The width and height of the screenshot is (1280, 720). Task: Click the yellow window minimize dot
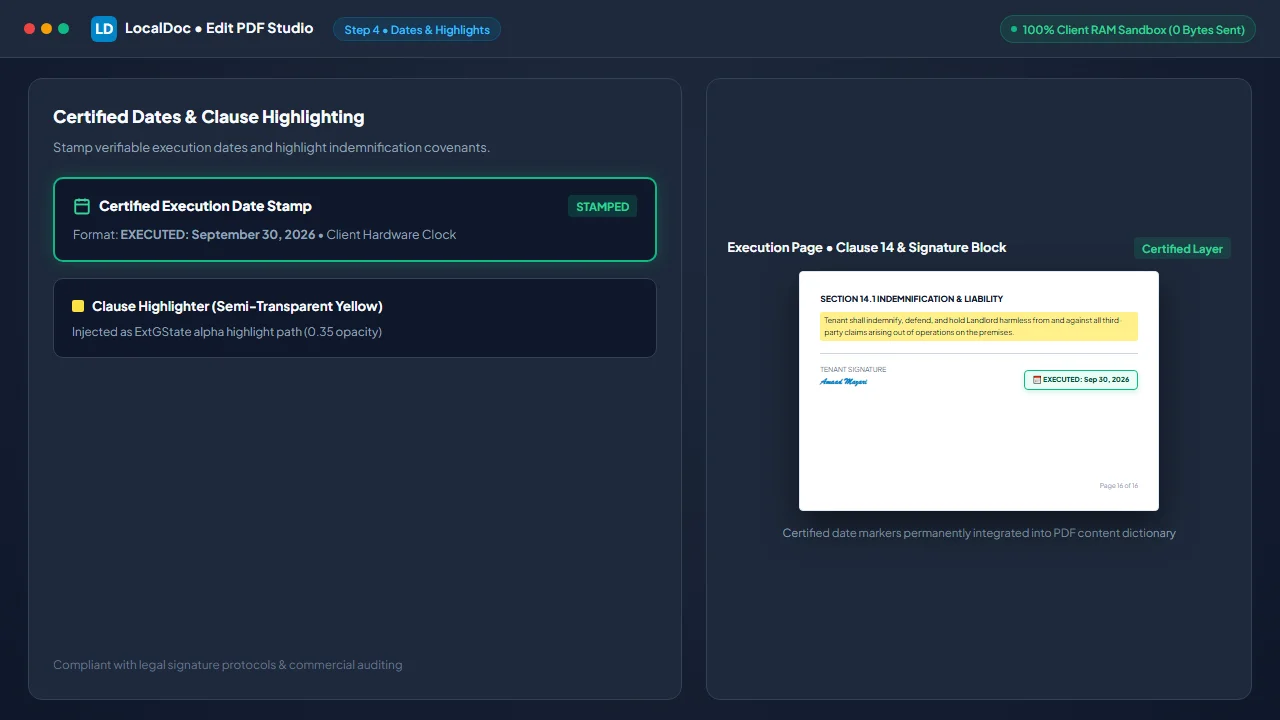pyautogui.click(x=46, y=29)
